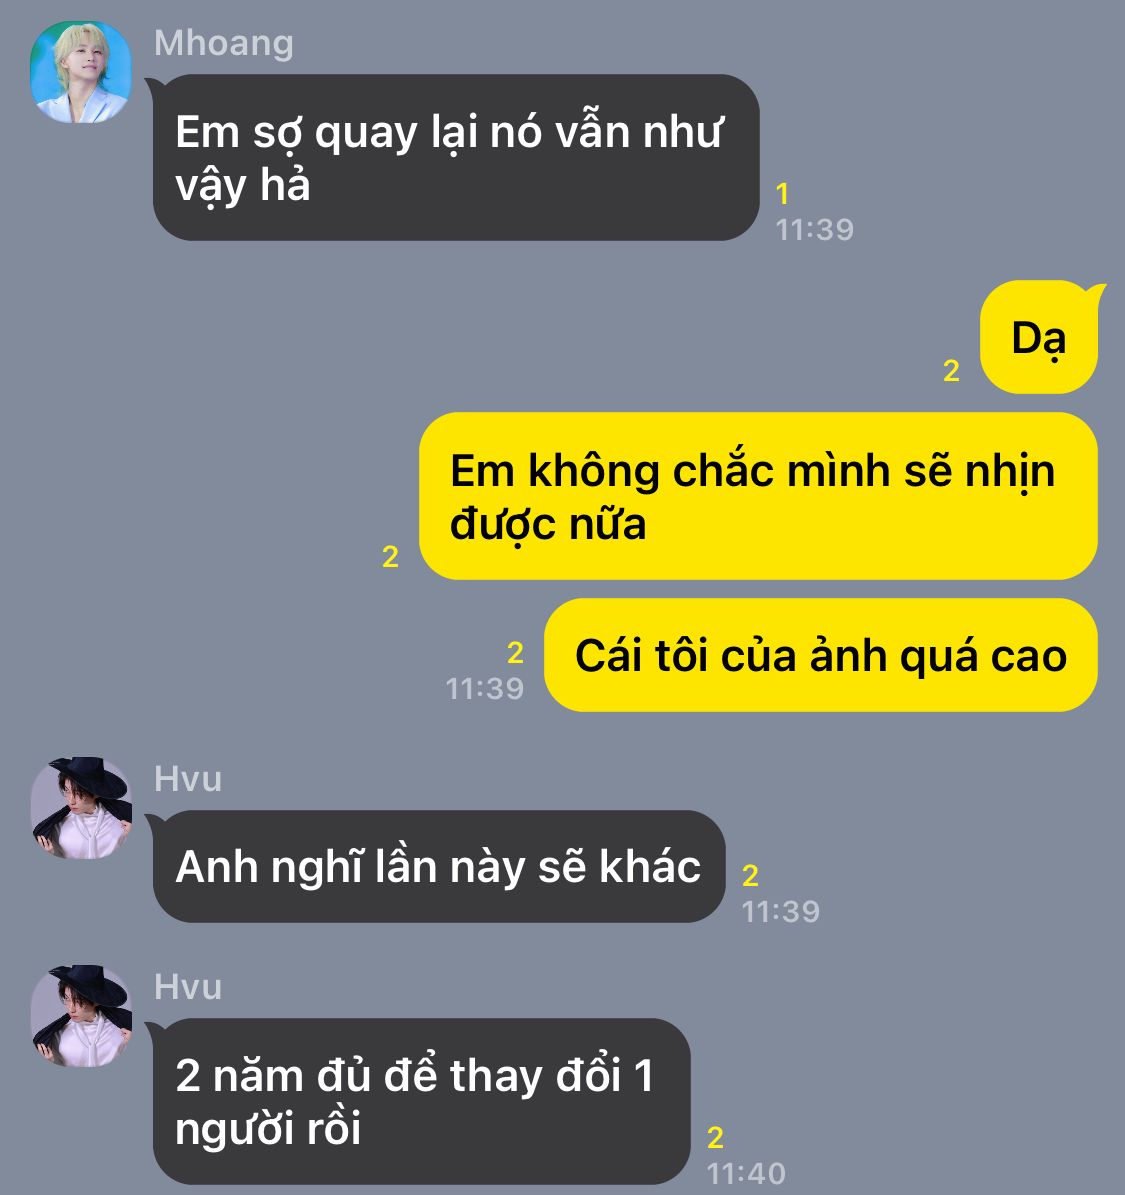
Task: Tap unread count 1 beside Mhoang's message
Action: (x=782, y=194)
